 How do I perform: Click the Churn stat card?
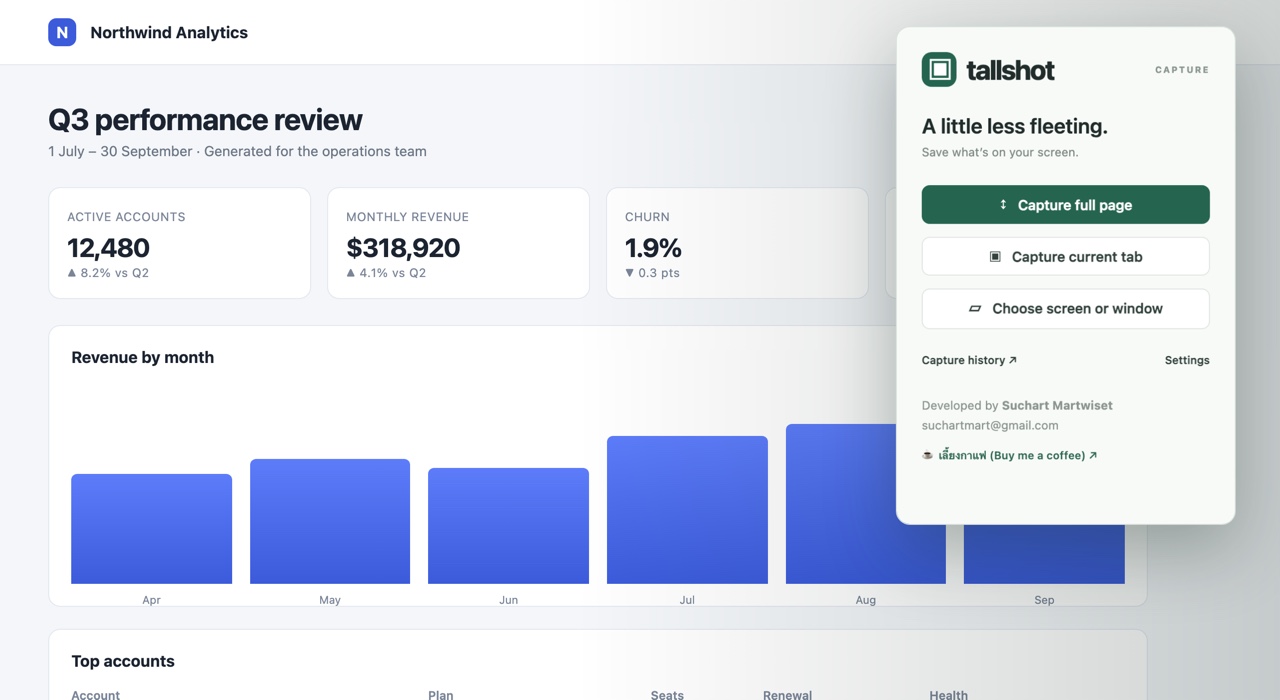point(737,243)
